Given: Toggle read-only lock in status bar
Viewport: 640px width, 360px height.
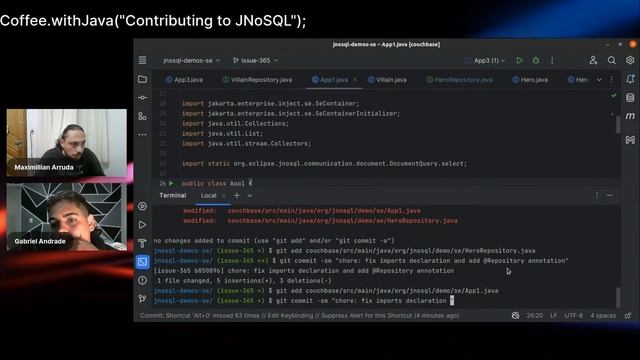Looking at the screenshot, I should point(628,316).
